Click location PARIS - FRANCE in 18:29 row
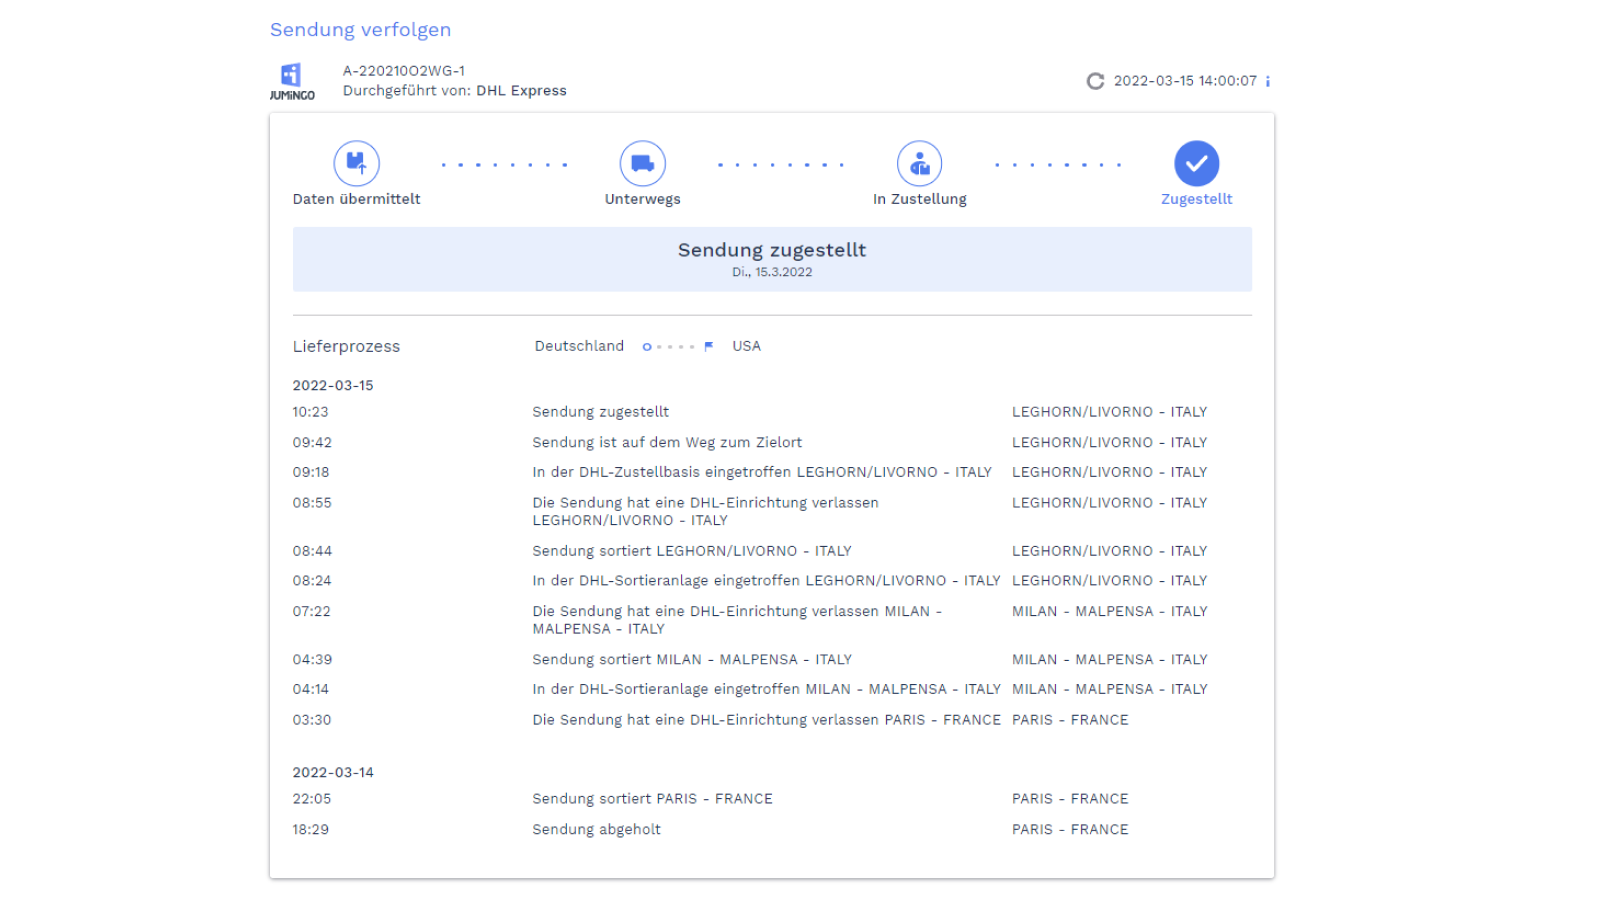The height and width of the screenshot is (900, 1600). point(1070,829)
